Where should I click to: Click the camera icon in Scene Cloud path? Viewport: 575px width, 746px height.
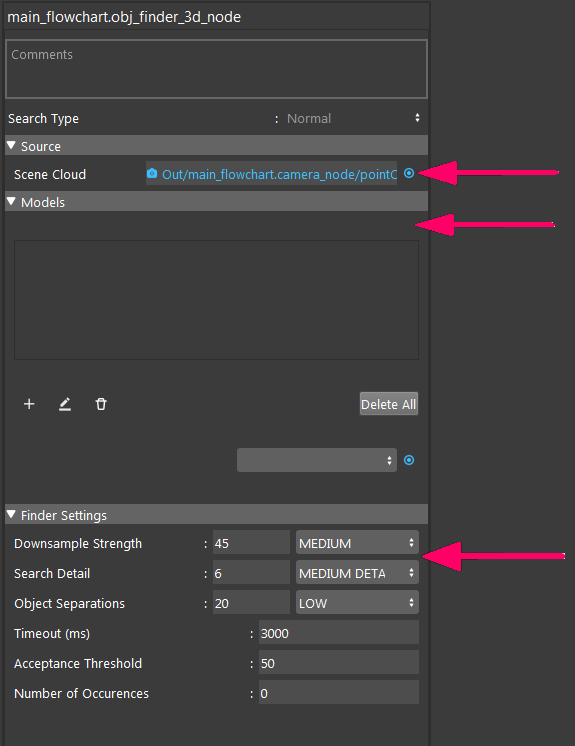coord(152,174)
